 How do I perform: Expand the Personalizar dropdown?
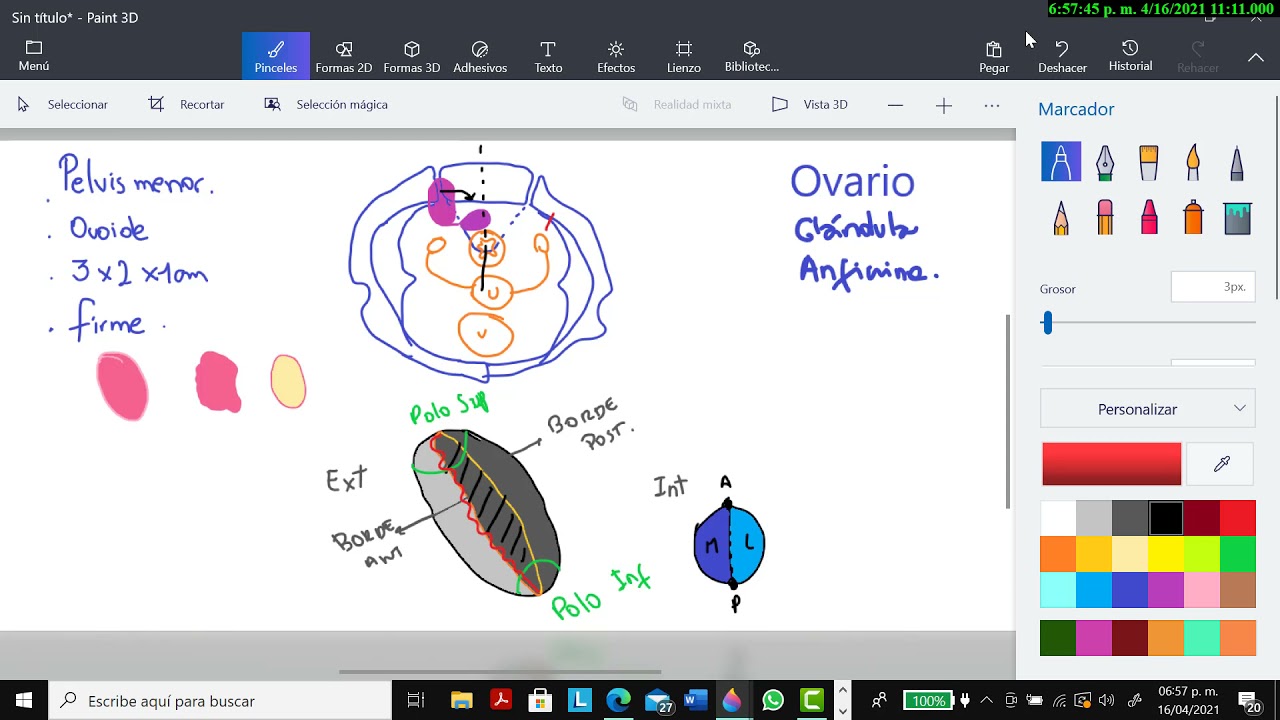tap(1148, 409)
